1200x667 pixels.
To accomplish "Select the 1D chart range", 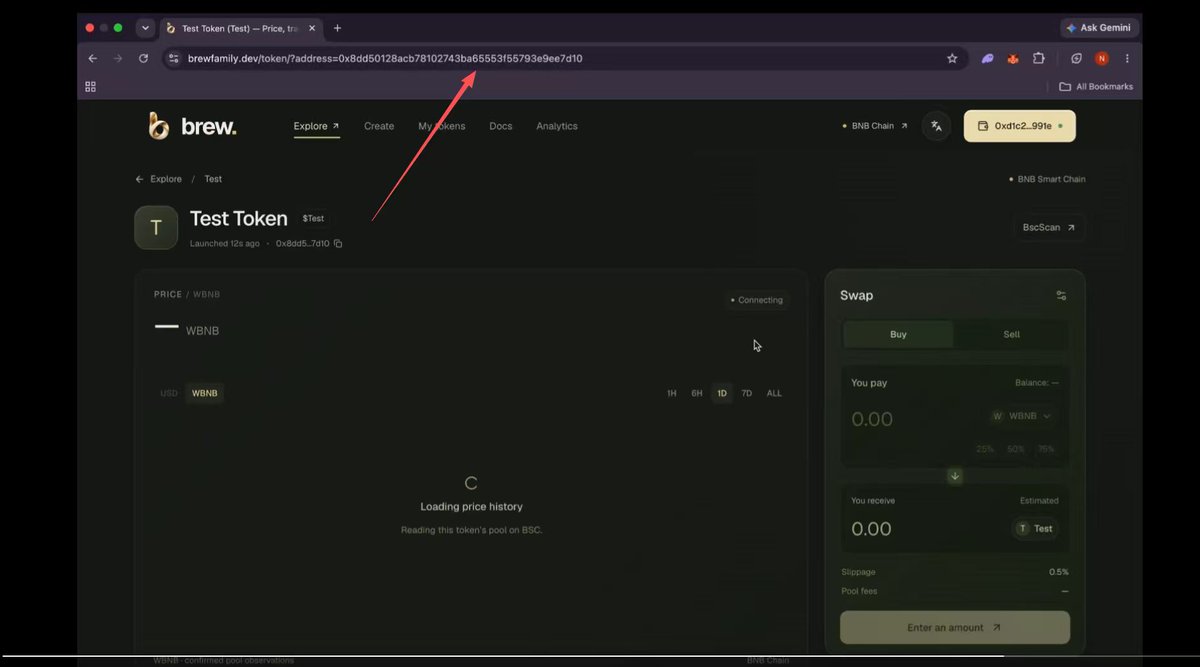I will coord(722,393).
